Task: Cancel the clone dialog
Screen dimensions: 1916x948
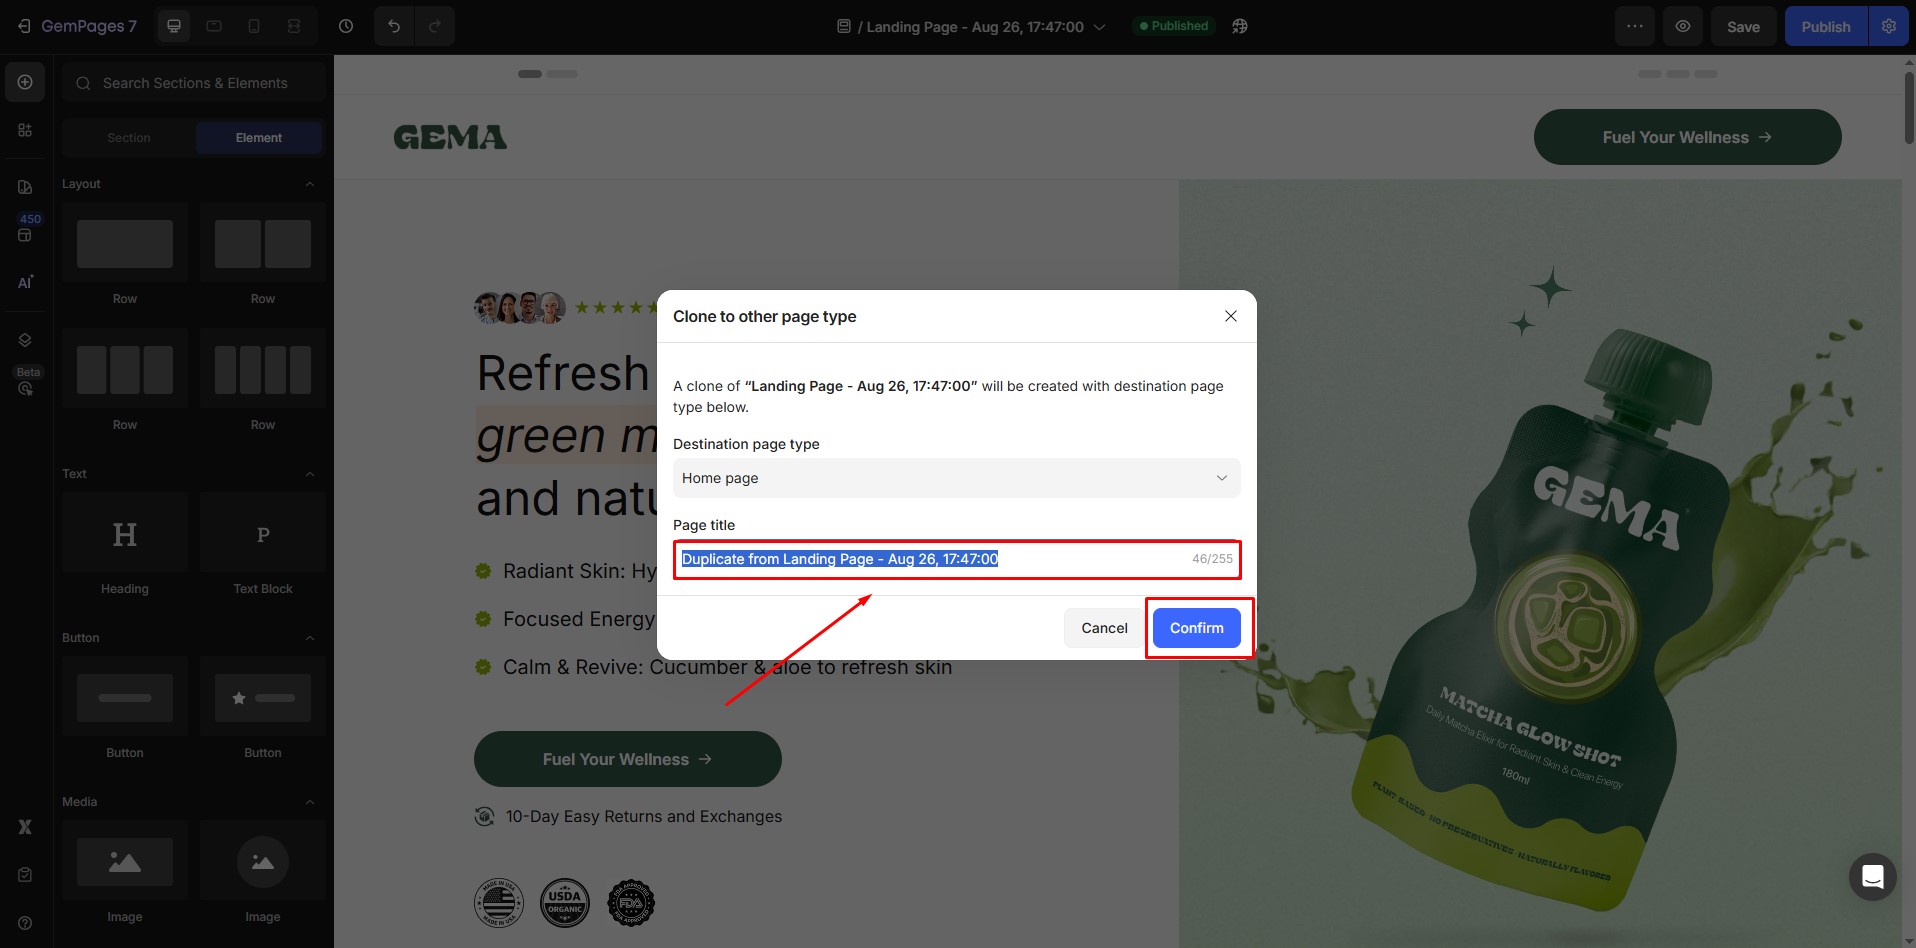Action: [1103, 628]
